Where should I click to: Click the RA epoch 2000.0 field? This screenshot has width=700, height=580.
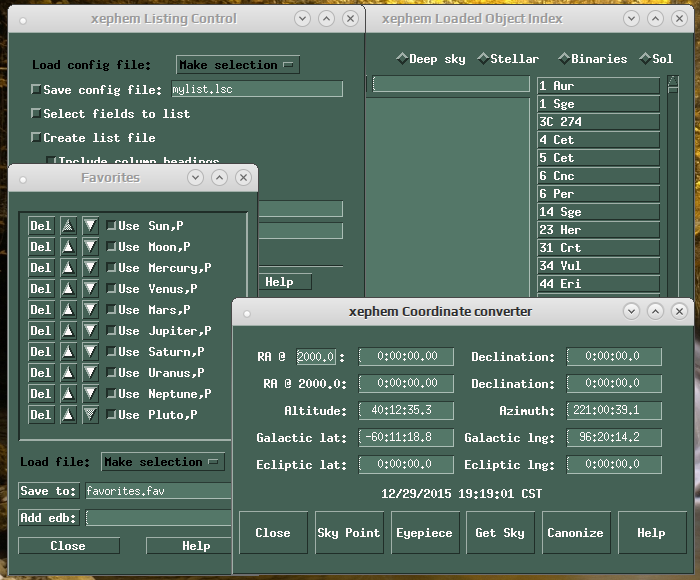[316, 356]
